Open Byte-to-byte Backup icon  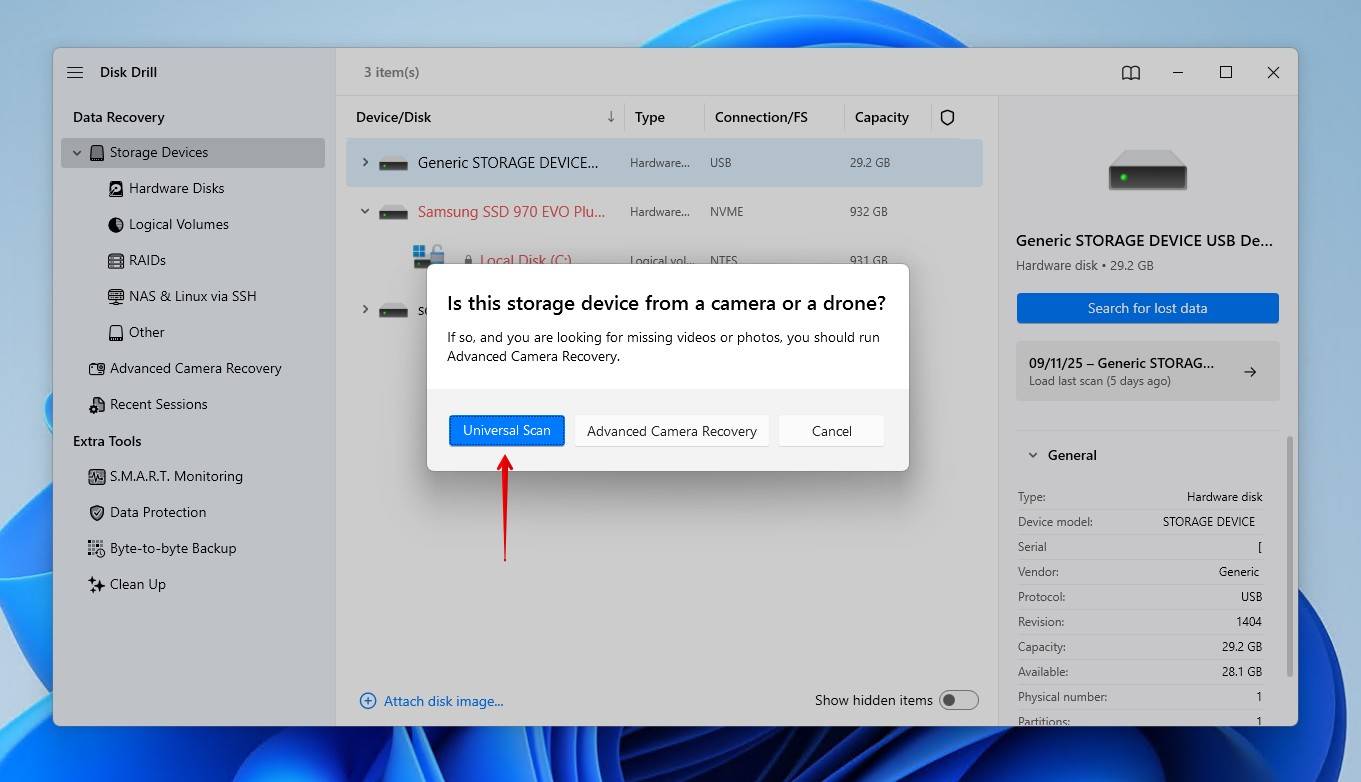(97, 549)
